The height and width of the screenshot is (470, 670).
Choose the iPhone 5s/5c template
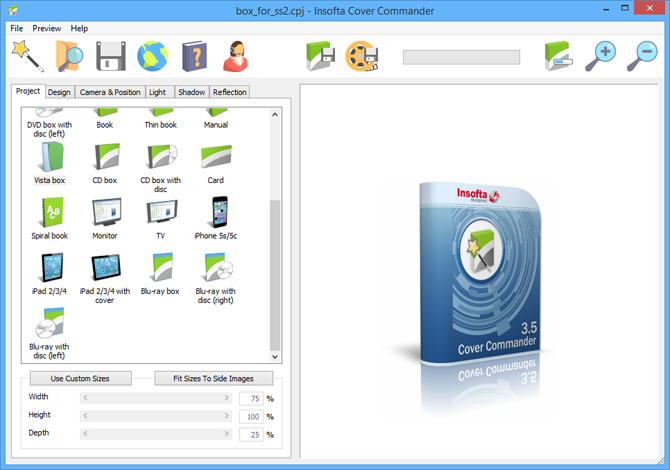216,218
